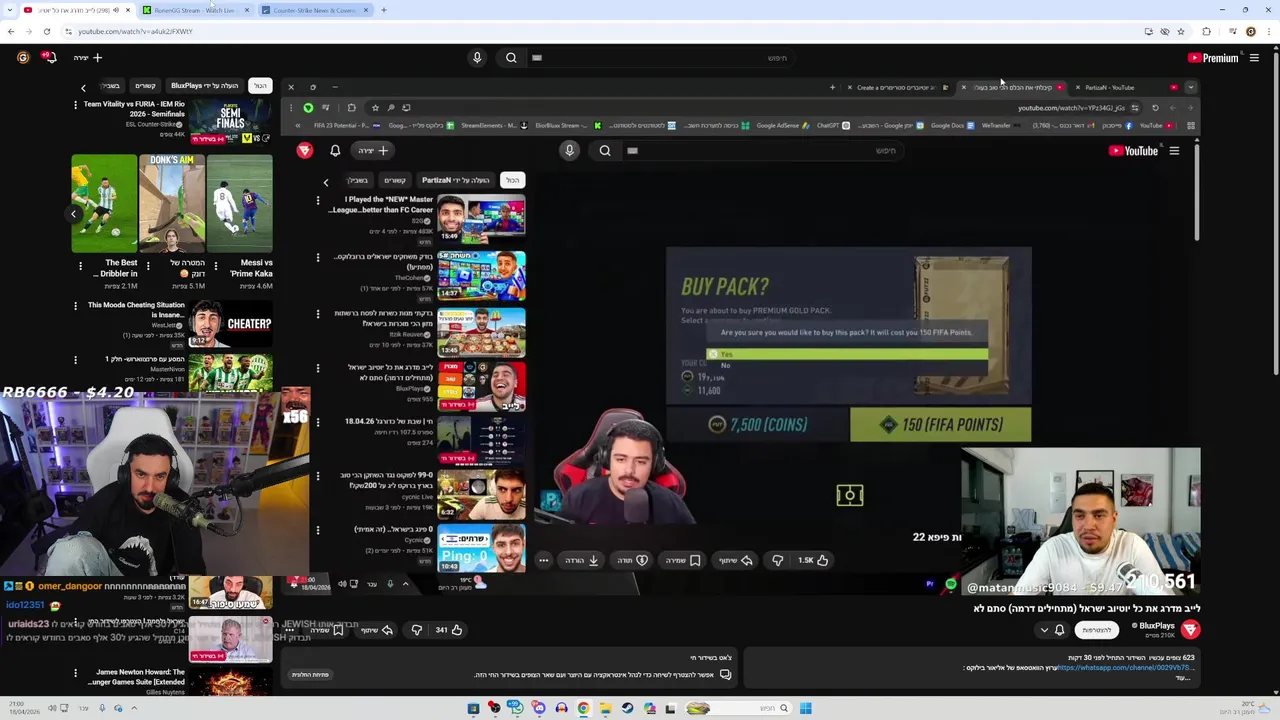Open Team Vitality vs FURIA semifinals thumbnail
The height and width of the screenshot is (720, 1280).
click(x=231, y=122)
